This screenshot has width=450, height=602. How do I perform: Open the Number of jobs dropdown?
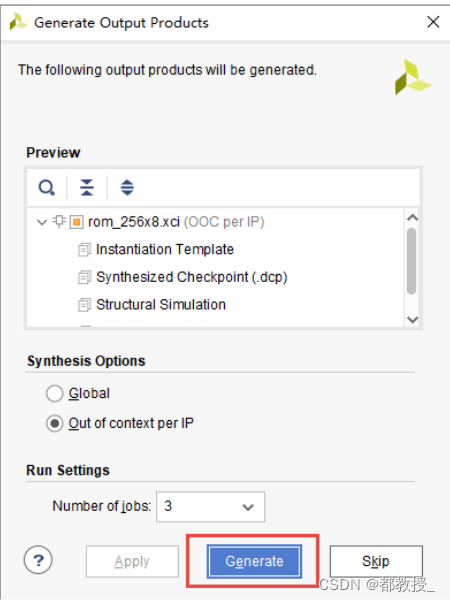tap(210, 507)
